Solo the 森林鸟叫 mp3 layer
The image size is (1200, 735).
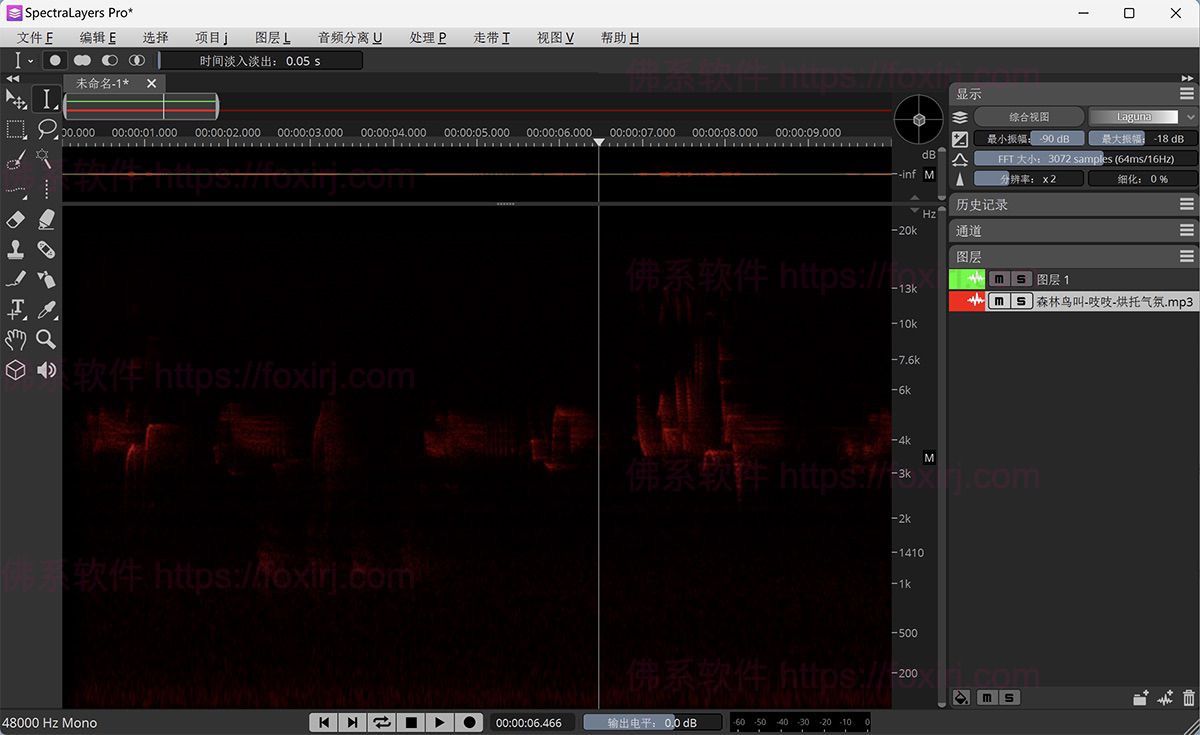pos(1021,301)
